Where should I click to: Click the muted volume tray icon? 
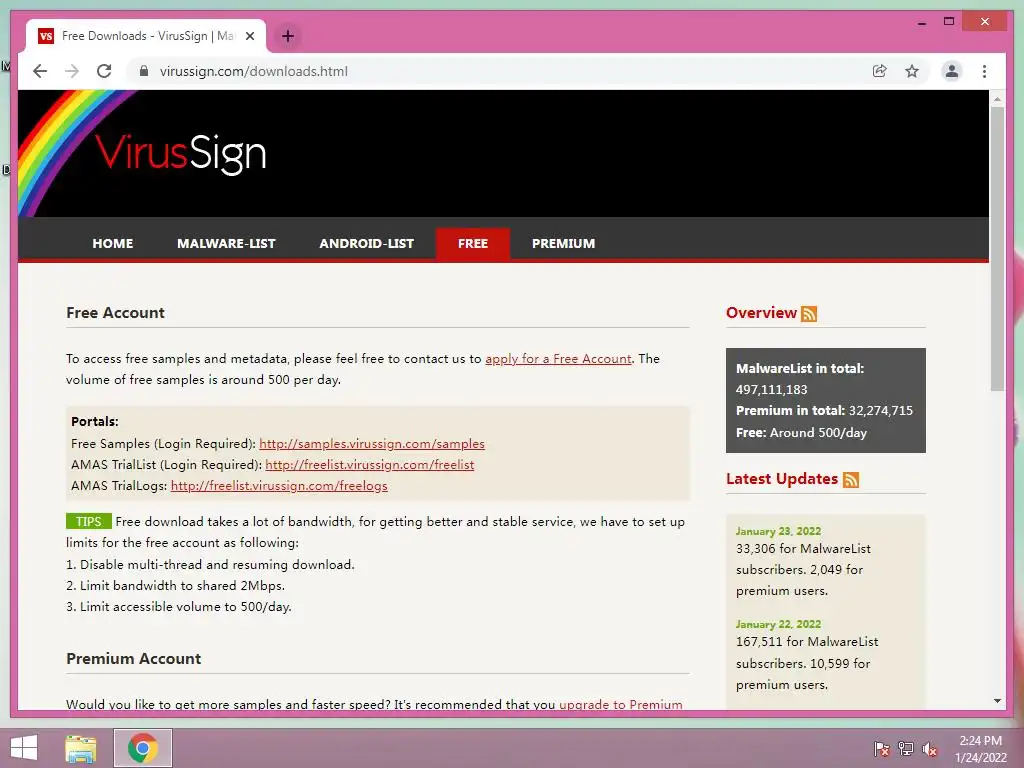[x=930, y=749]
